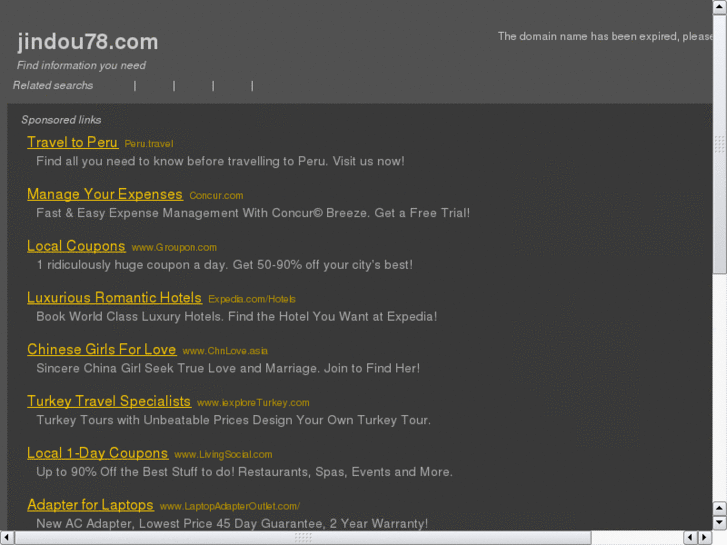Open the Turkey Travel Specialists link
Screen dimensions: 727x545
(x=109, y=401)
